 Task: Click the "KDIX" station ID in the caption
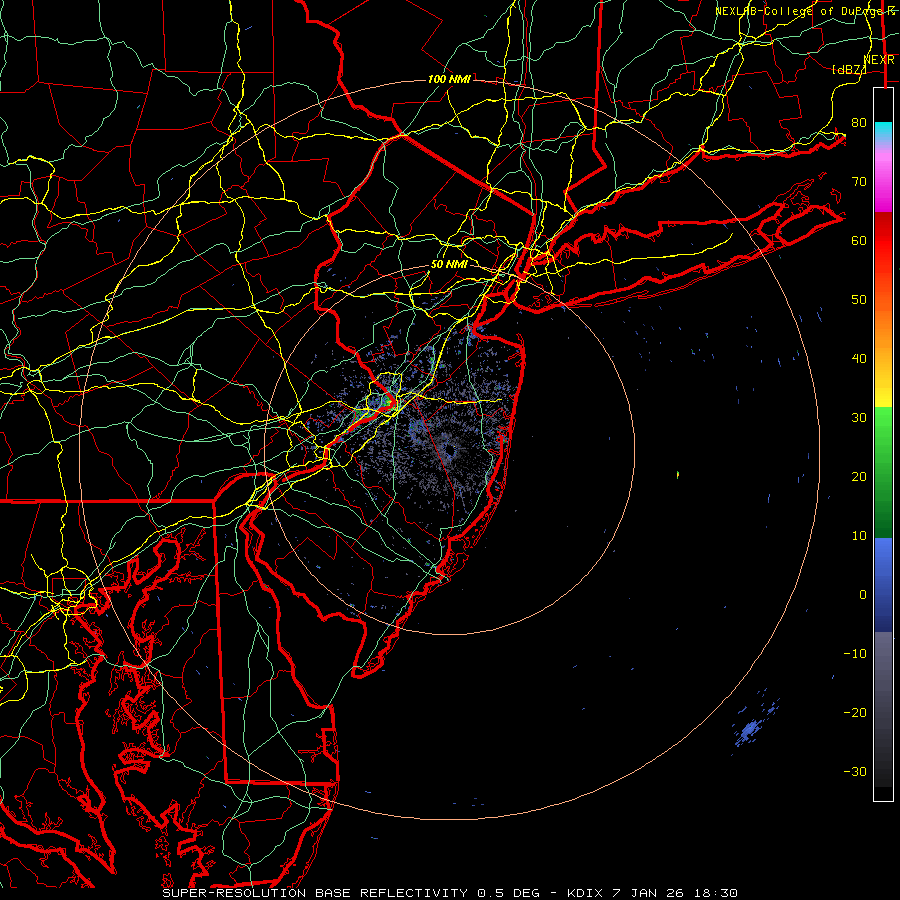point(585,893)
